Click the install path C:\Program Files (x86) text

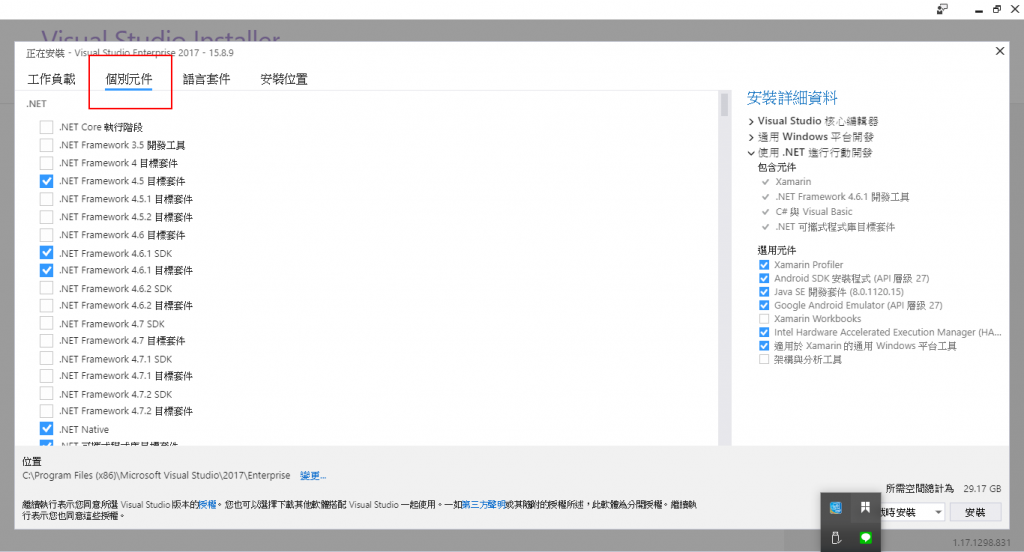pos(156,476)
